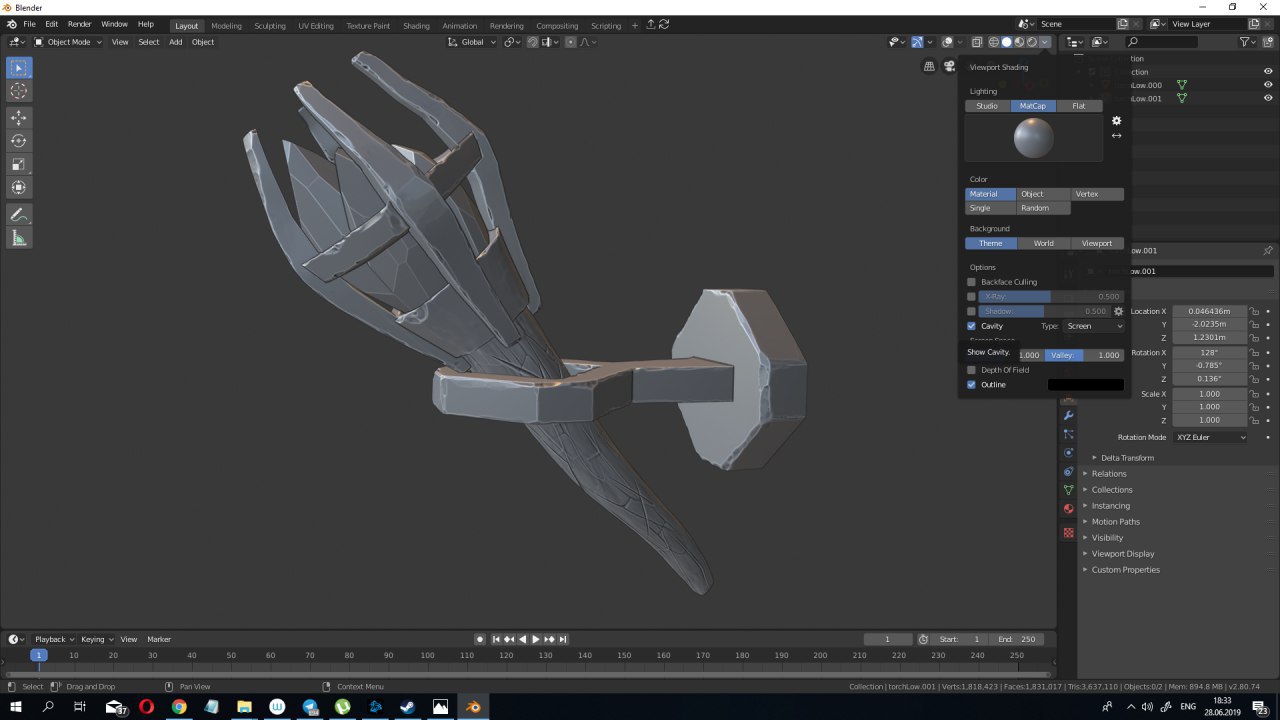Image resolution: width=1280 pixels, height=720 pixels.
Task: Switch to wireframe shading mode
Action: tap(994, 42)
